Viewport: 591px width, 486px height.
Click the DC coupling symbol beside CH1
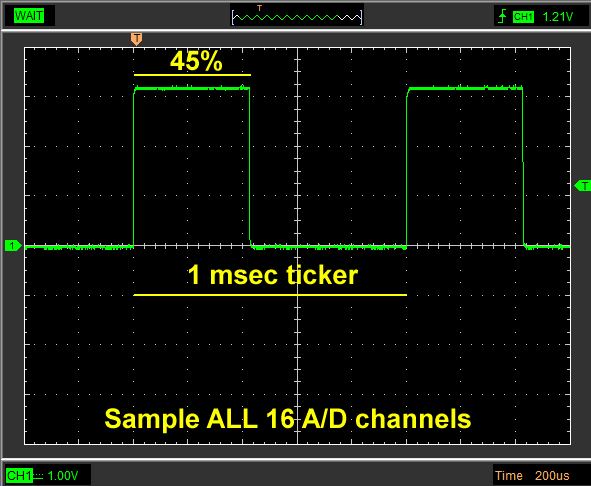(38, 476)
